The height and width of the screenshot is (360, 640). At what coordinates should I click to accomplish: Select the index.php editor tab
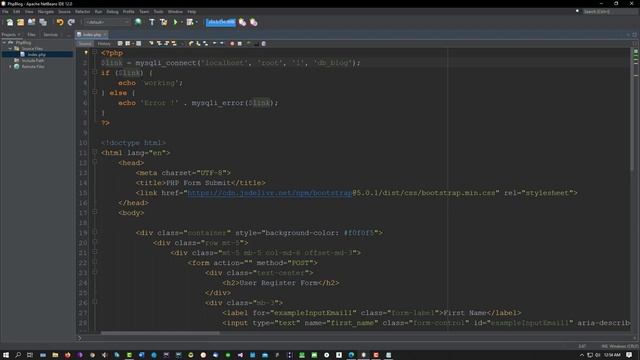pos(92,35)
